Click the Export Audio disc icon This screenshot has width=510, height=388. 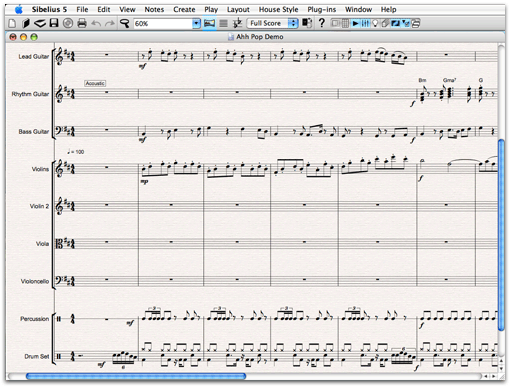(x=68, y=23)
